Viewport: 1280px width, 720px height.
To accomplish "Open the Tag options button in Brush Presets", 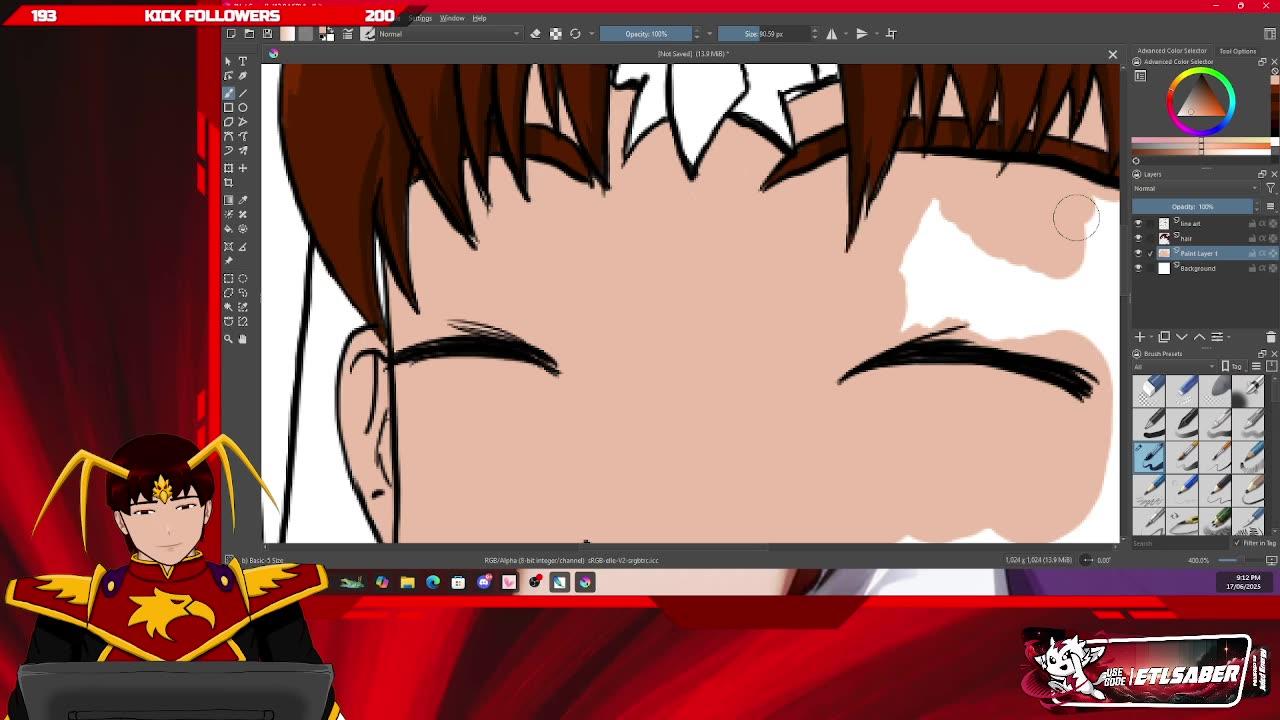I will pyautogui.click(x=1235, y=366).
